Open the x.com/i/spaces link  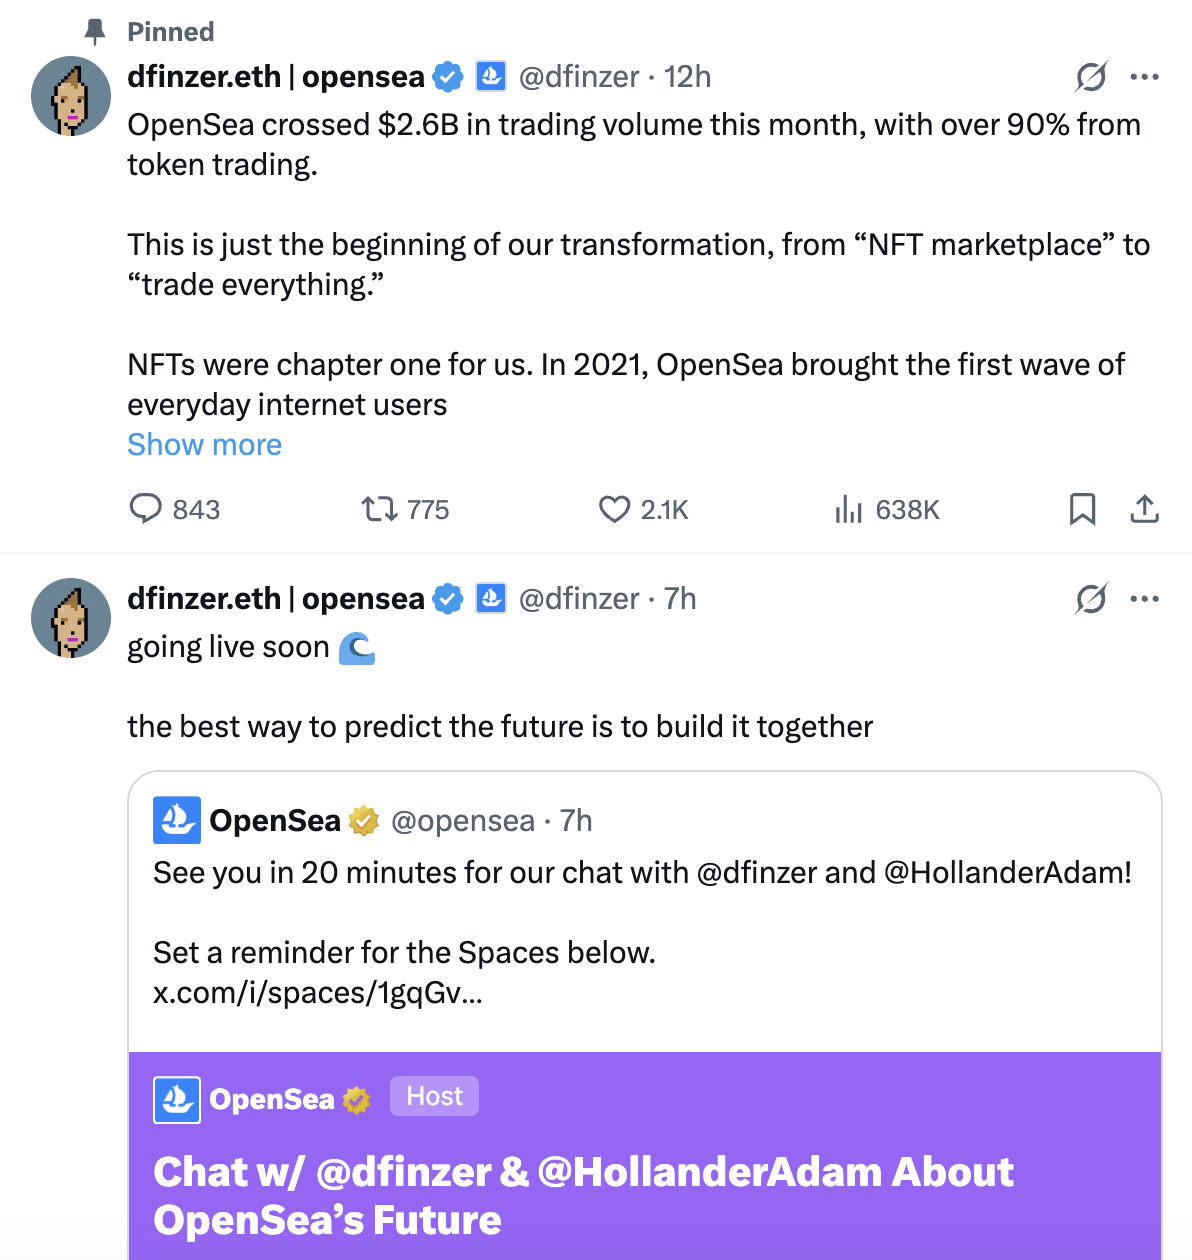pos(317,993)
